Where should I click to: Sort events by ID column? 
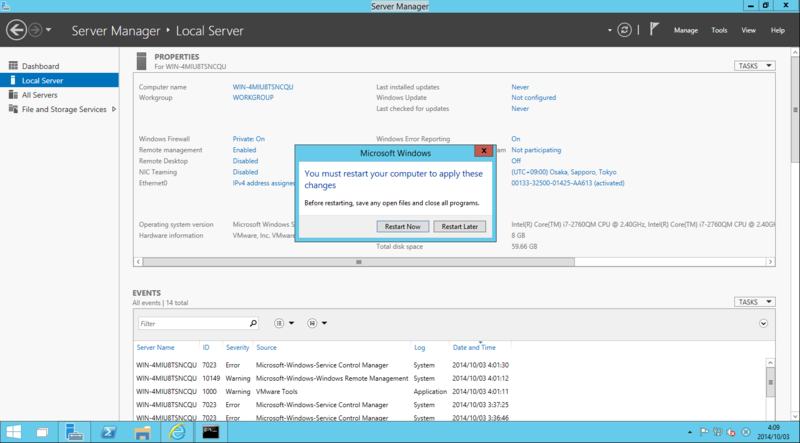tap(206, 348)
